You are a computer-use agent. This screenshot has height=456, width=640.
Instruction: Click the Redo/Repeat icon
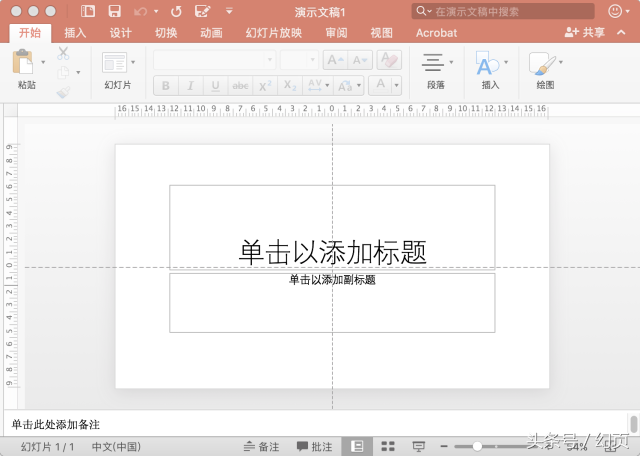point(176,11)
